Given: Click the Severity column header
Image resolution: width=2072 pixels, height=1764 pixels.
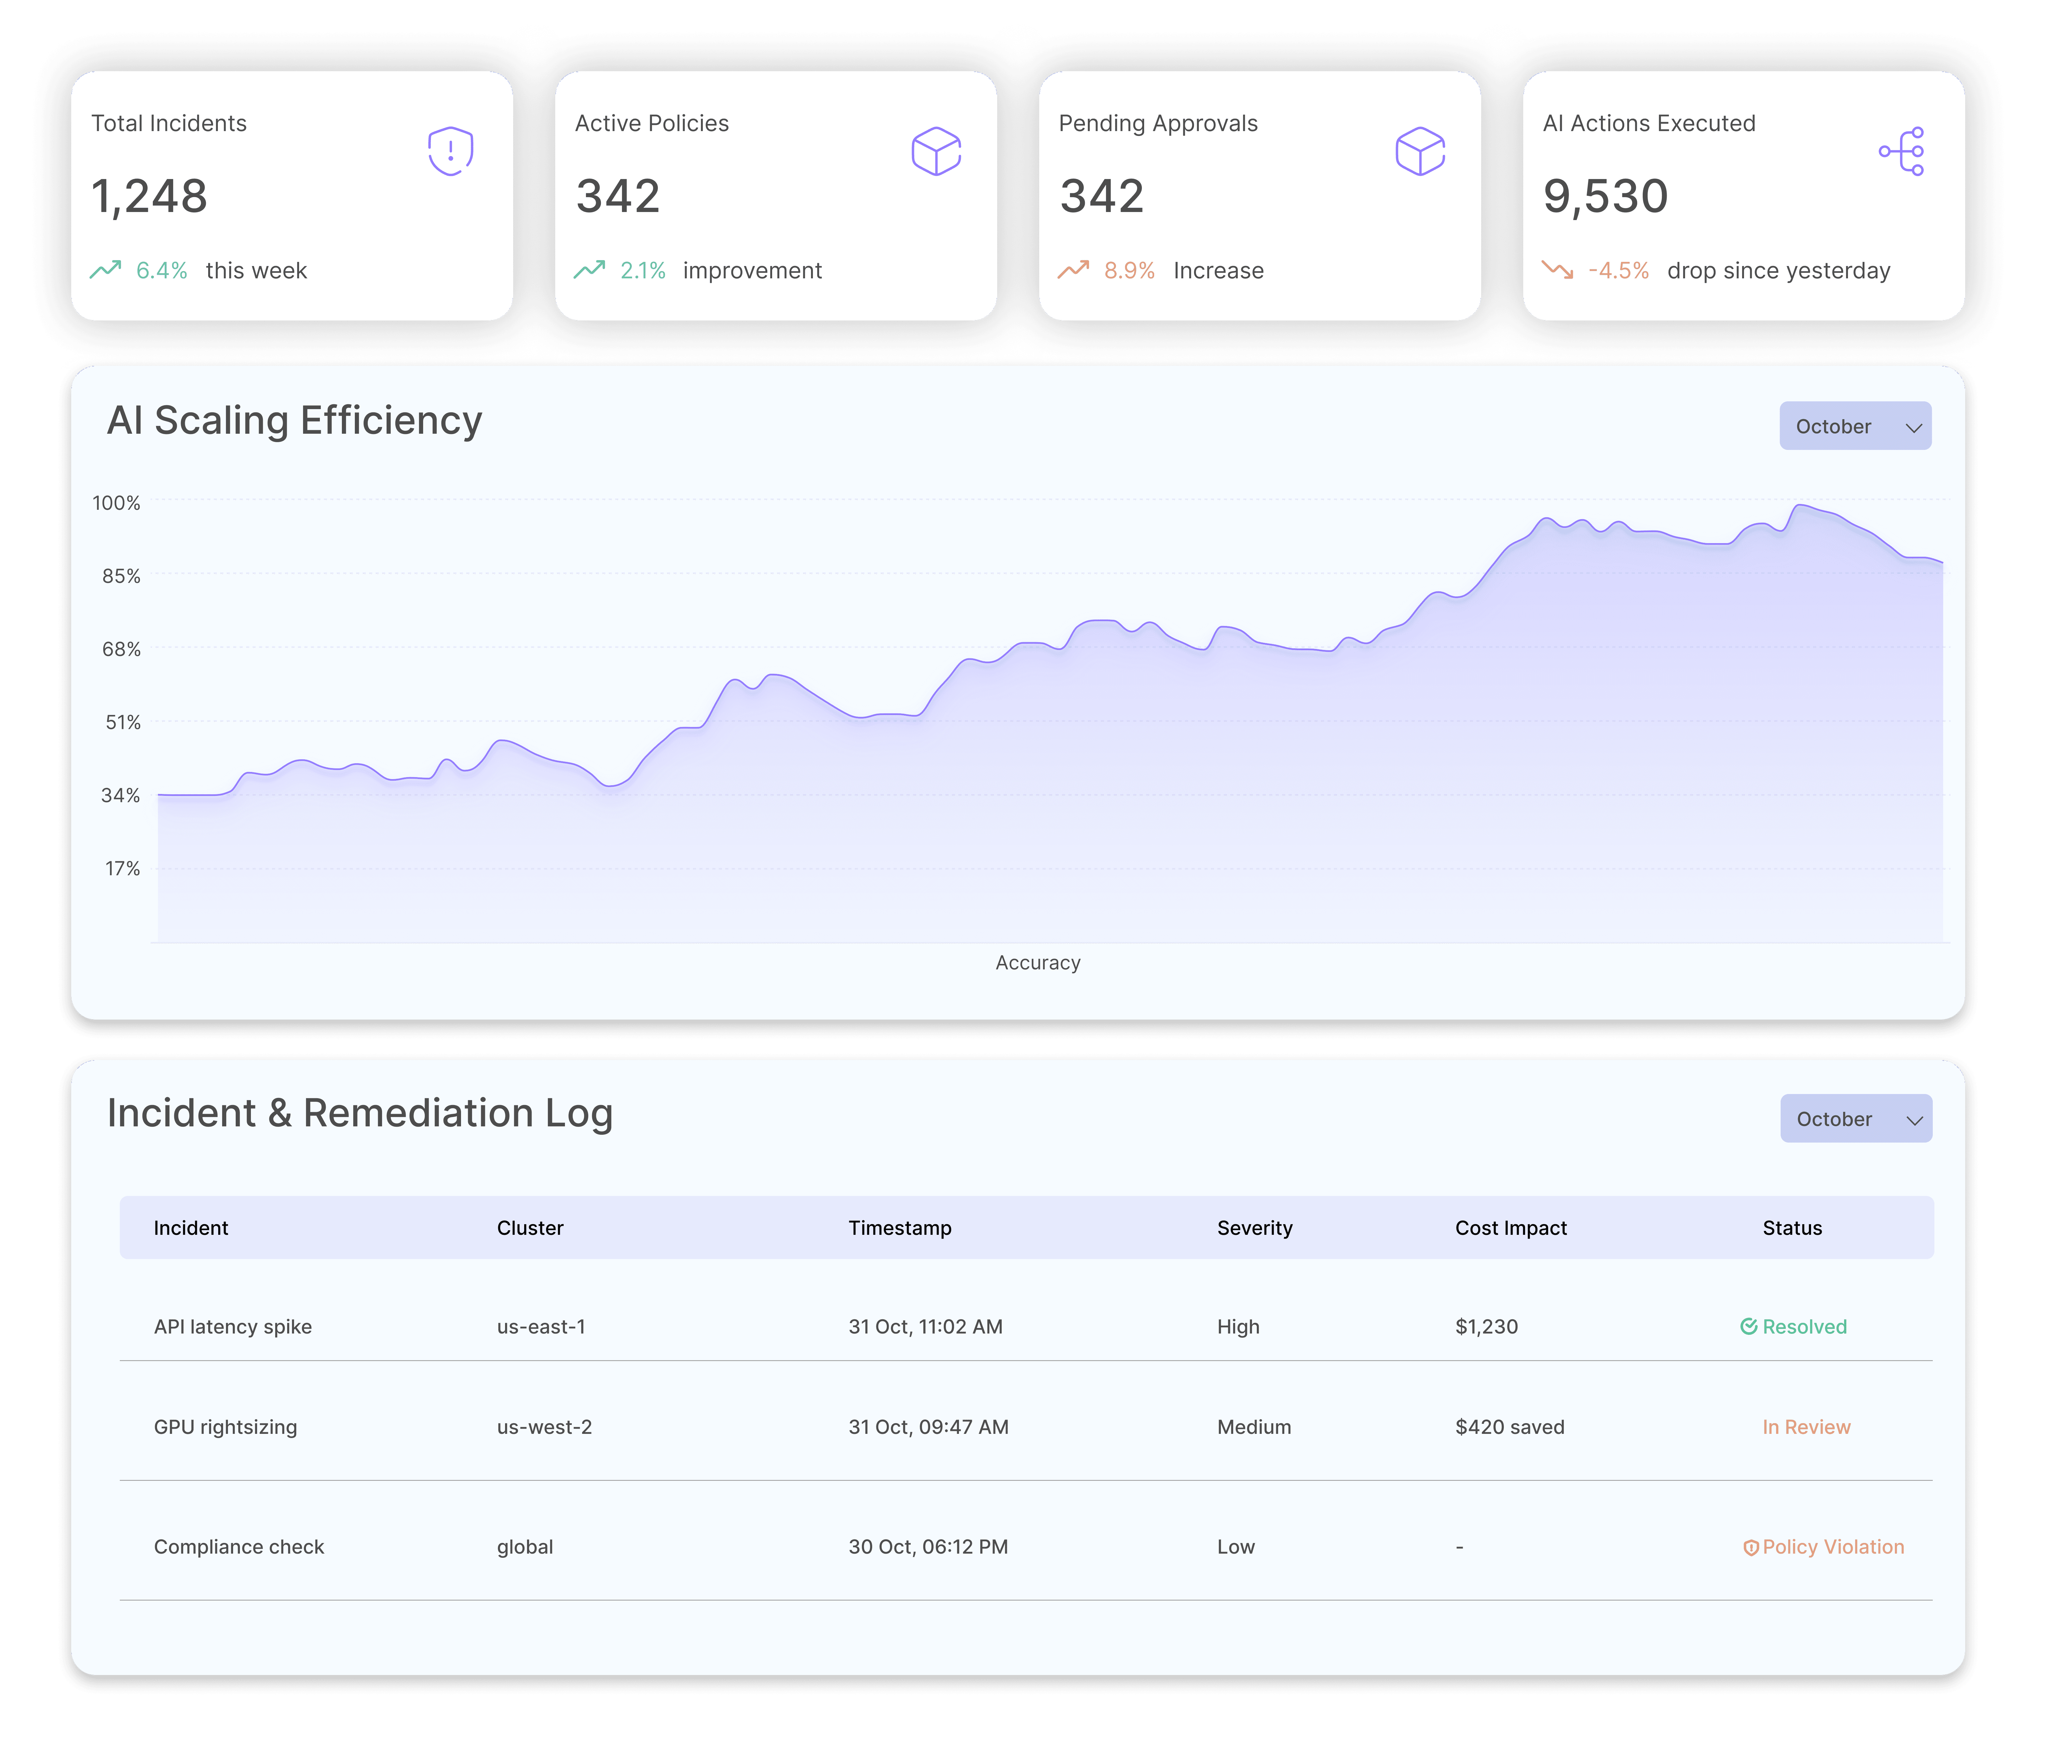Looking at the screenshot, I should pyautogui.click(x=1255, y=1228).
